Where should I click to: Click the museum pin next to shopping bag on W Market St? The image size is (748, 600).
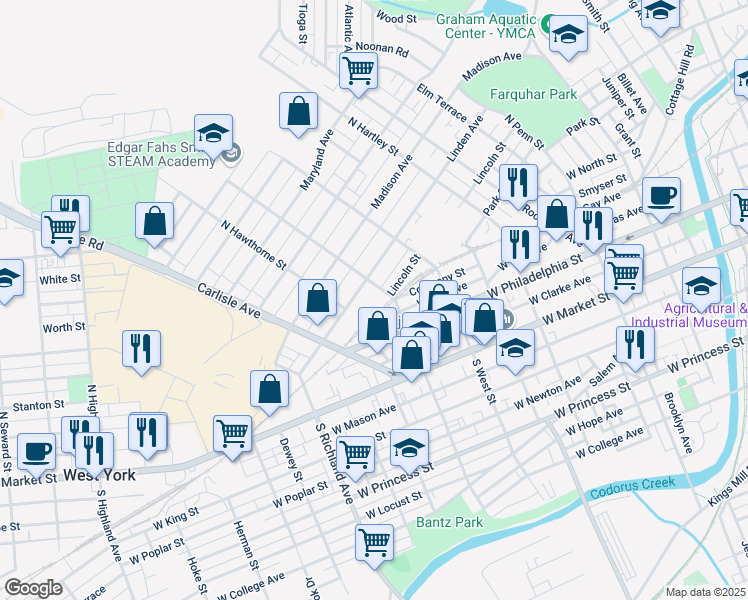[x=508, y=319]
